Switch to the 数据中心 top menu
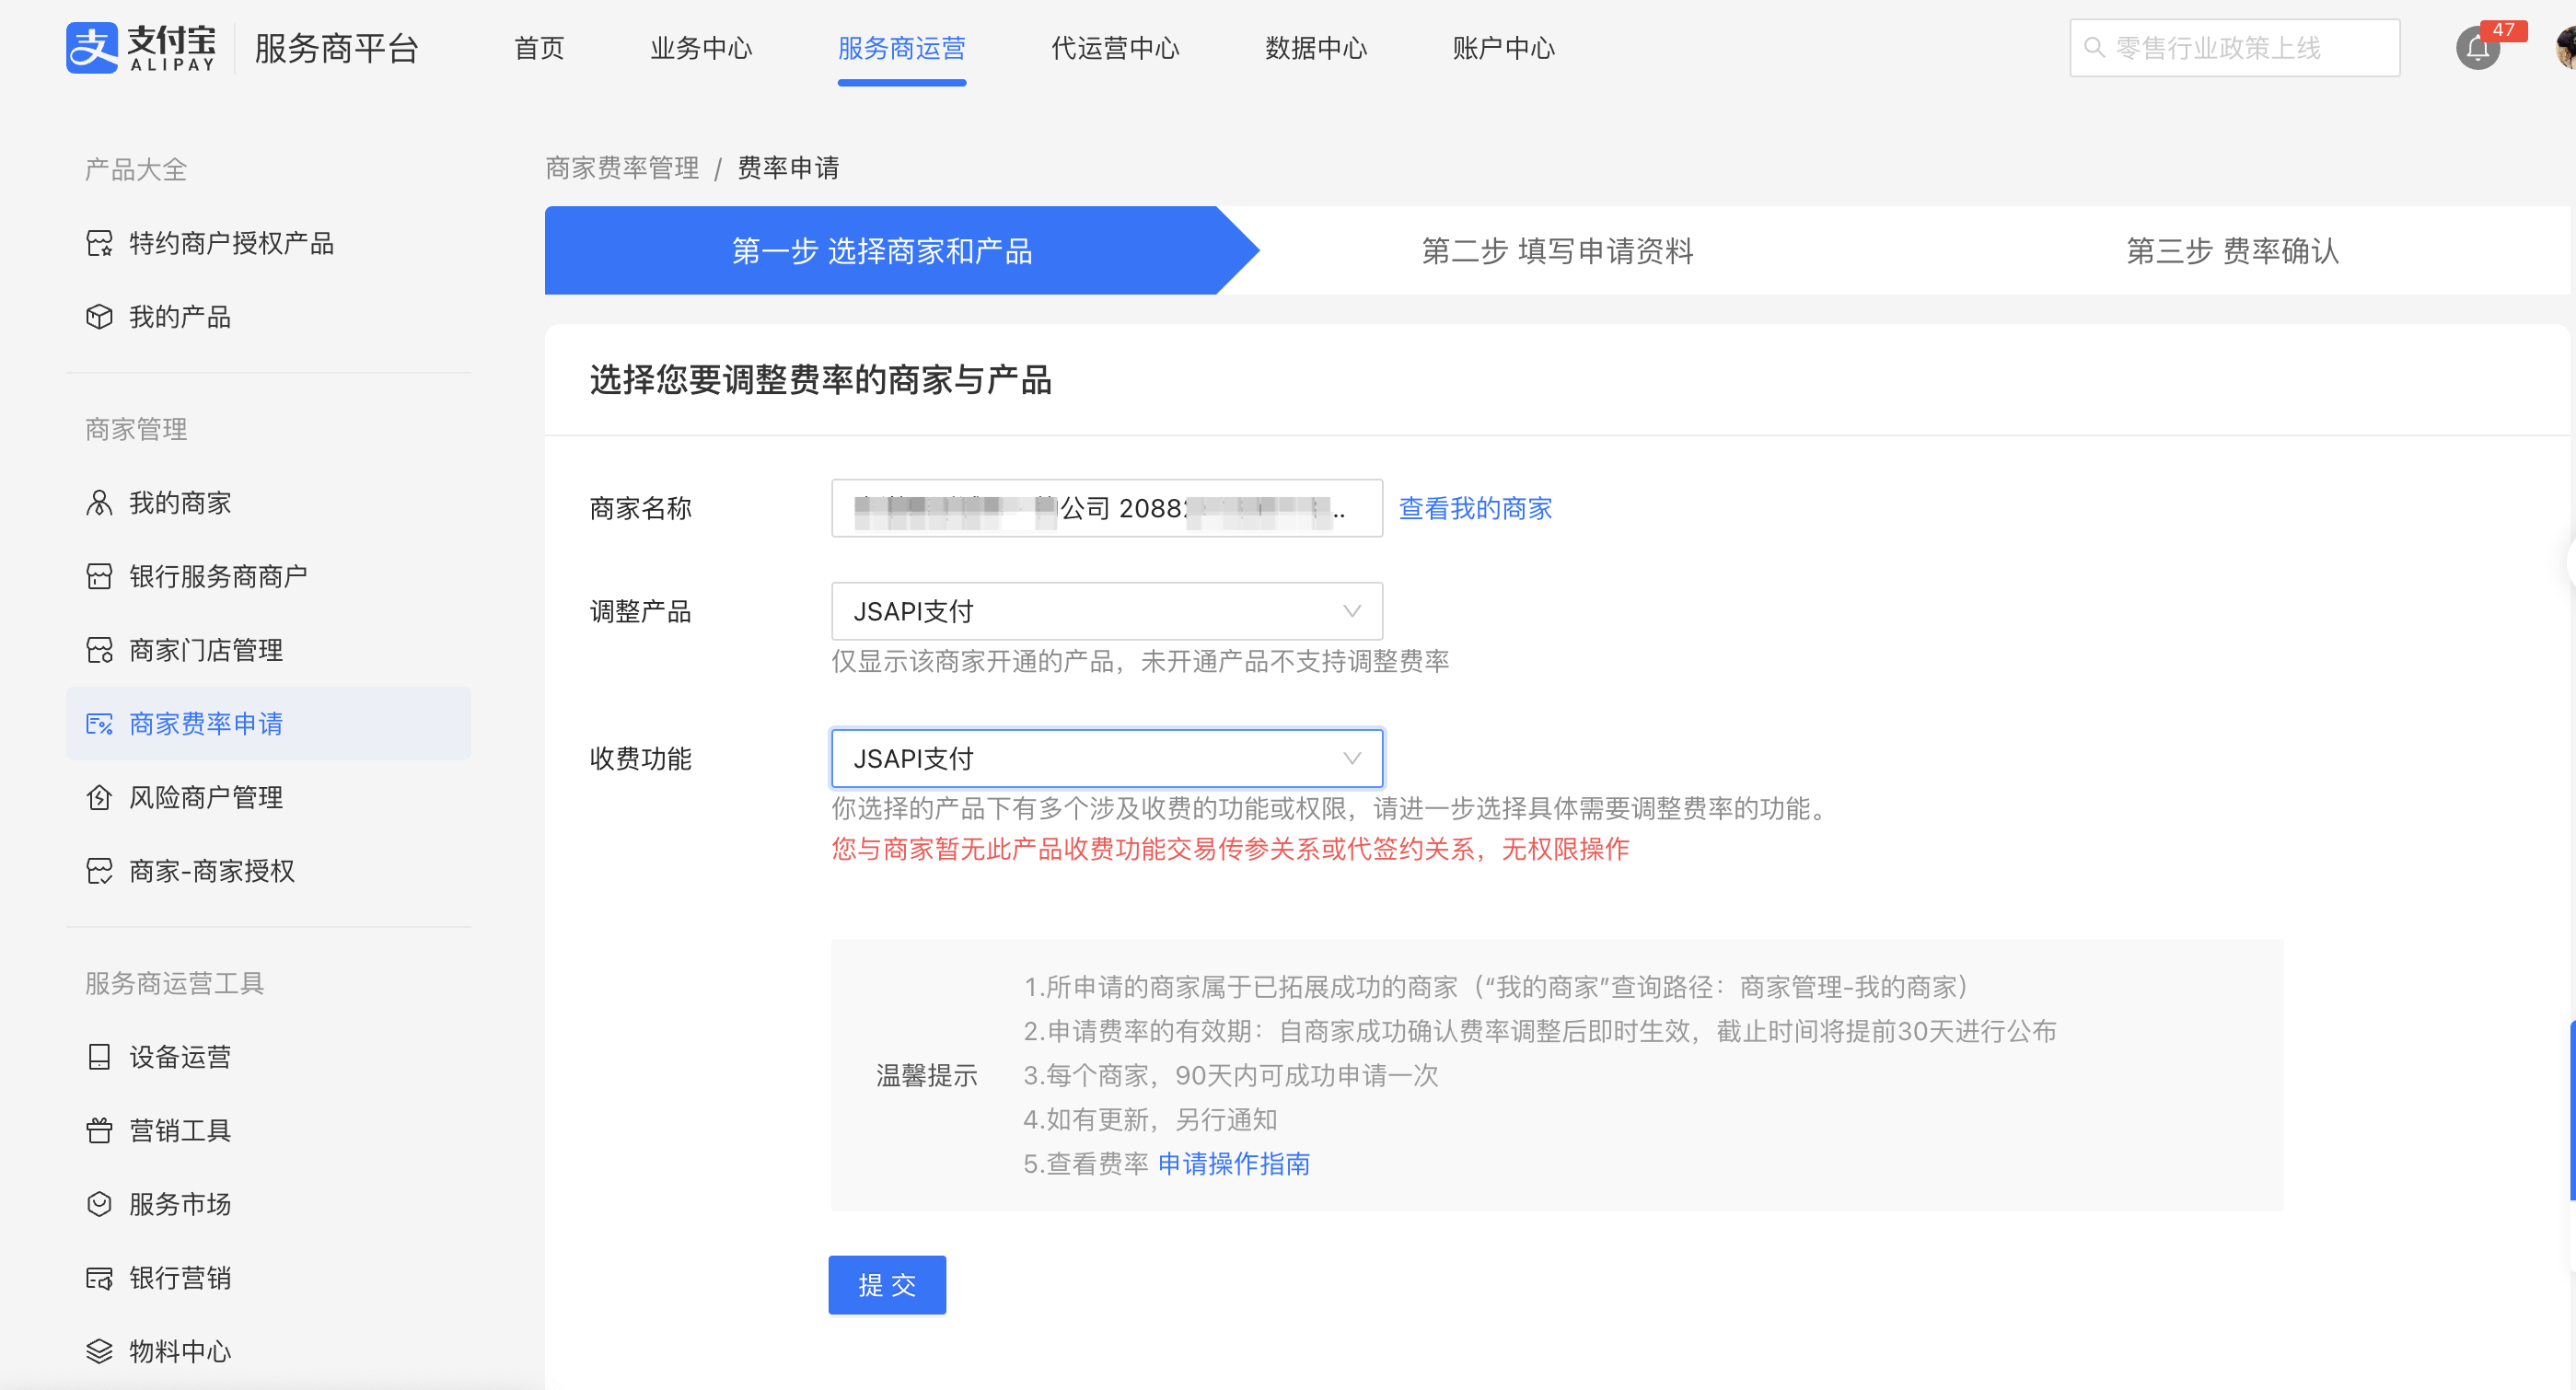 (x=1315, y=48)
